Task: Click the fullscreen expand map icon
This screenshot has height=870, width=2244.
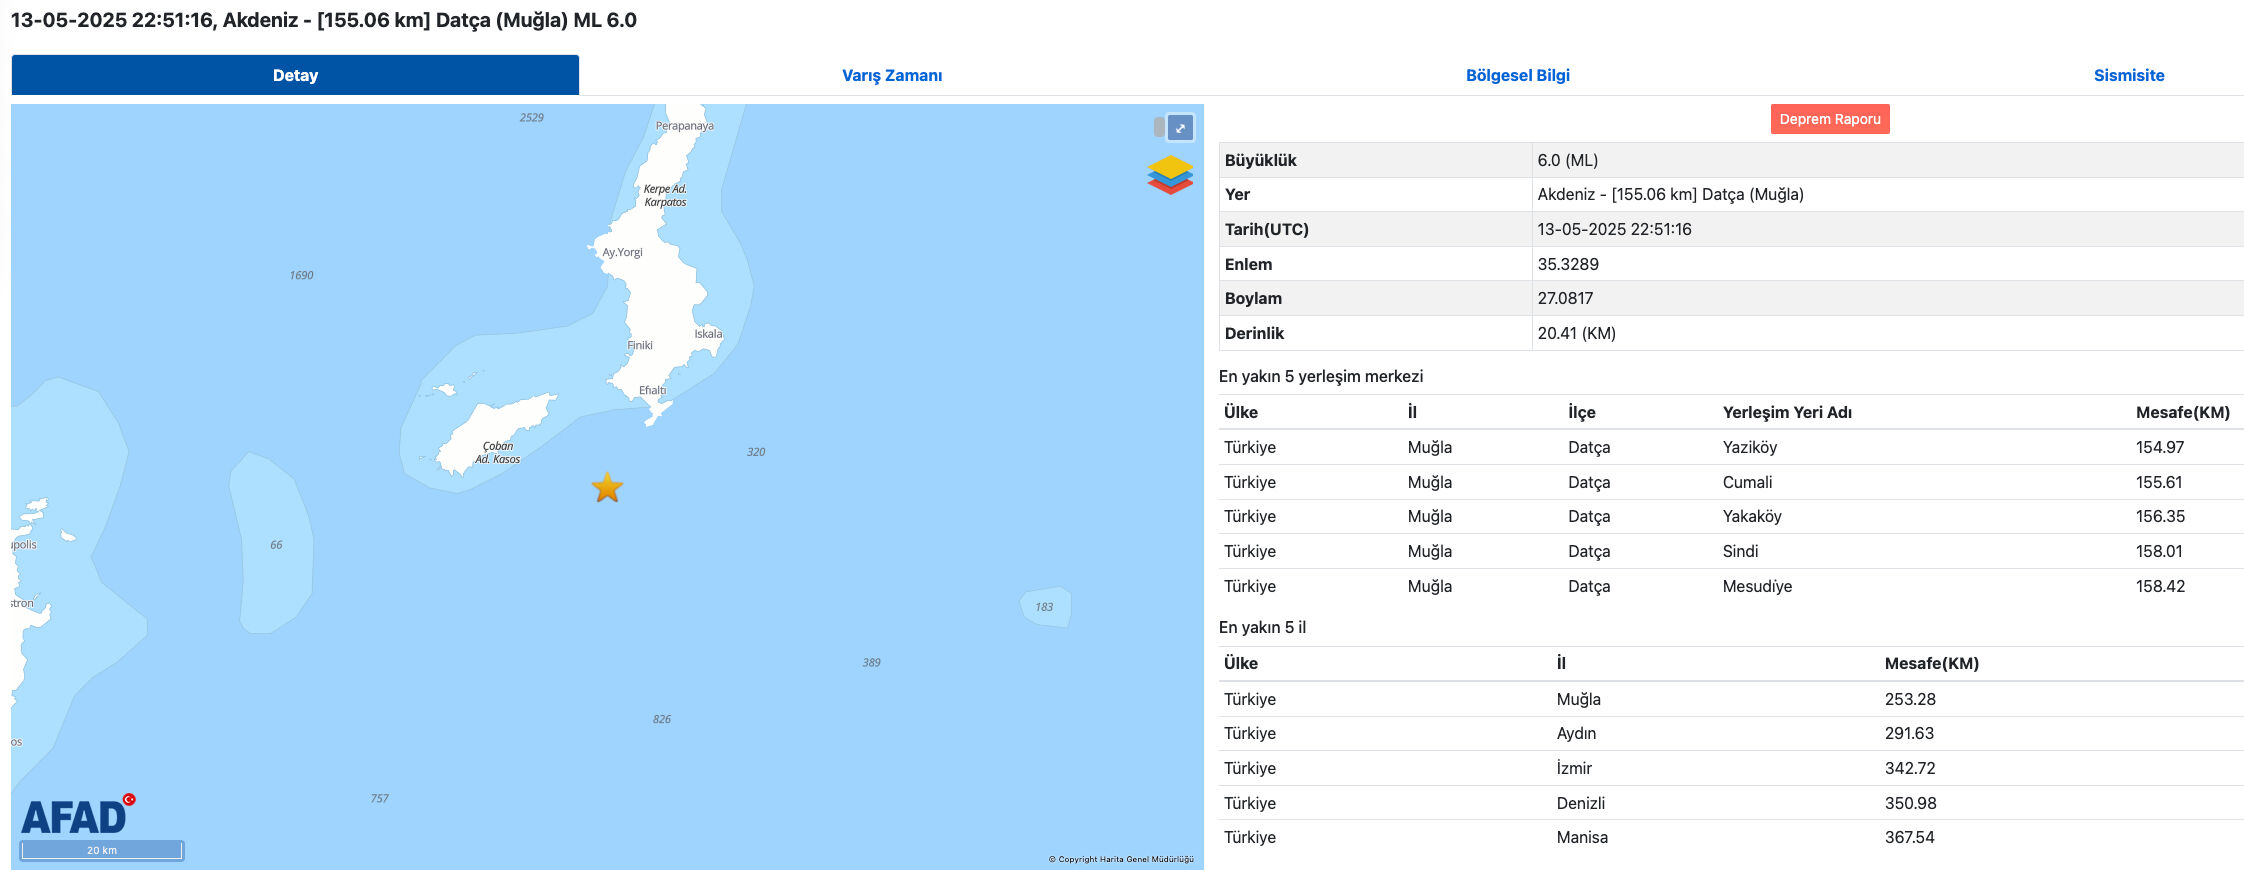Action: click(1180, 128)
